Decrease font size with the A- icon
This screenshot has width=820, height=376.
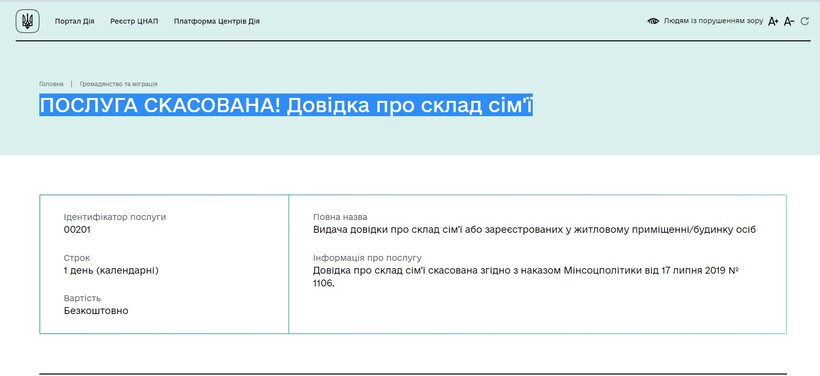[x=789, y=21]
